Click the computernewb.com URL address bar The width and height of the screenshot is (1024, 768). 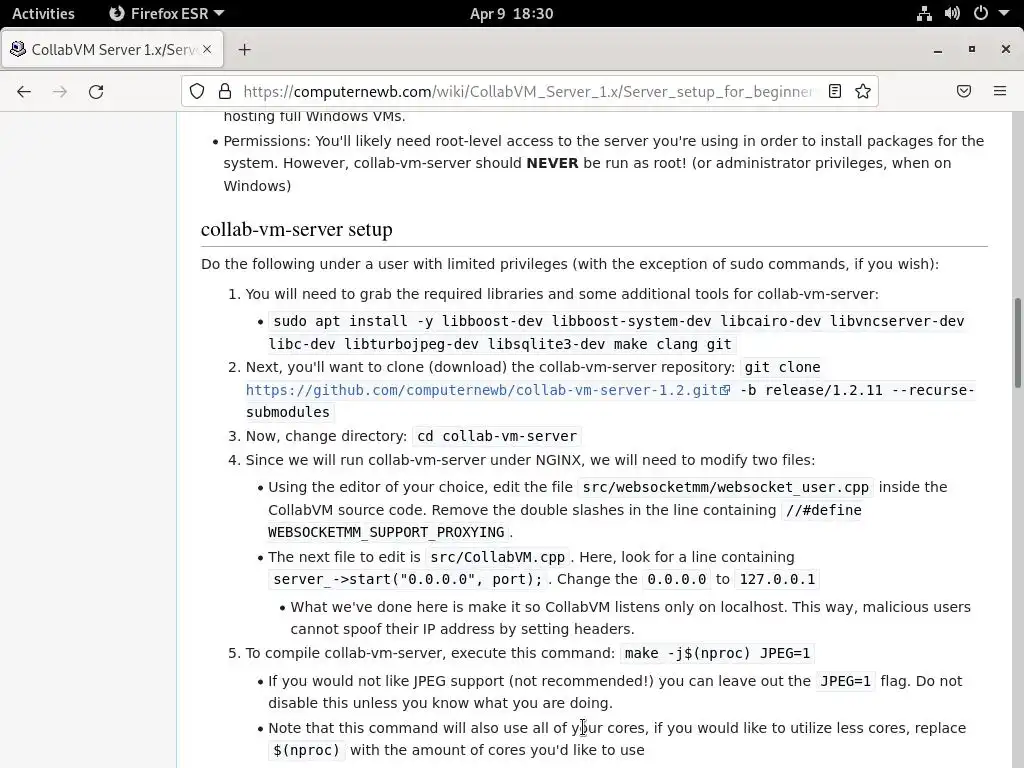(529, 91)
